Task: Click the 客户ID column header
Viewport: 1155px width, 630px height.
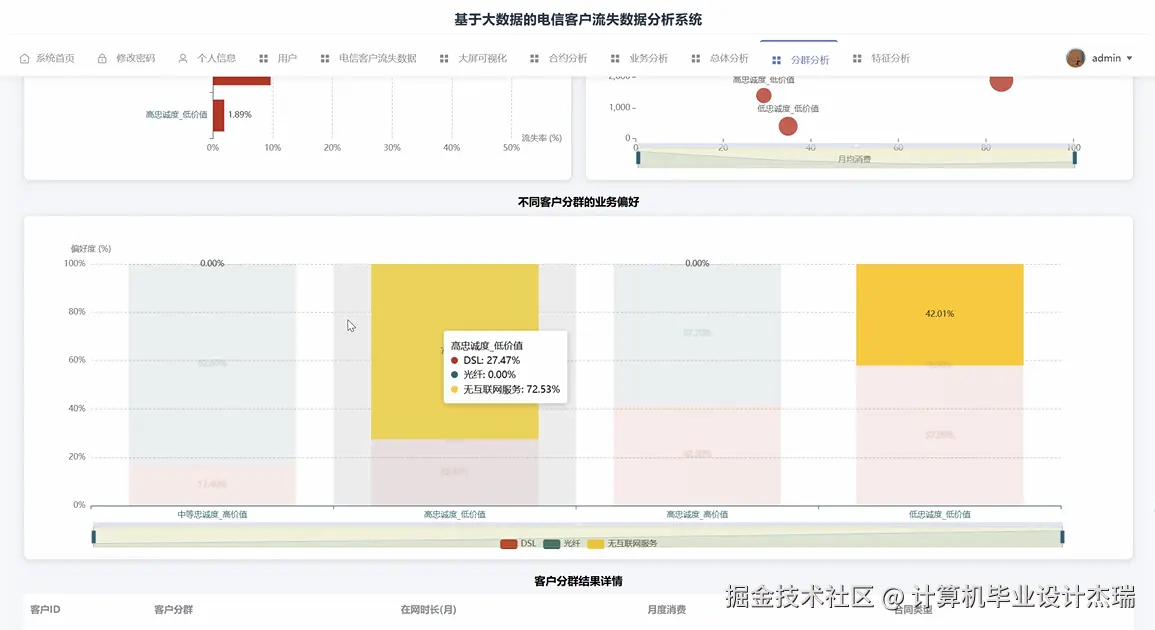Action: click(x=45, y=609)
